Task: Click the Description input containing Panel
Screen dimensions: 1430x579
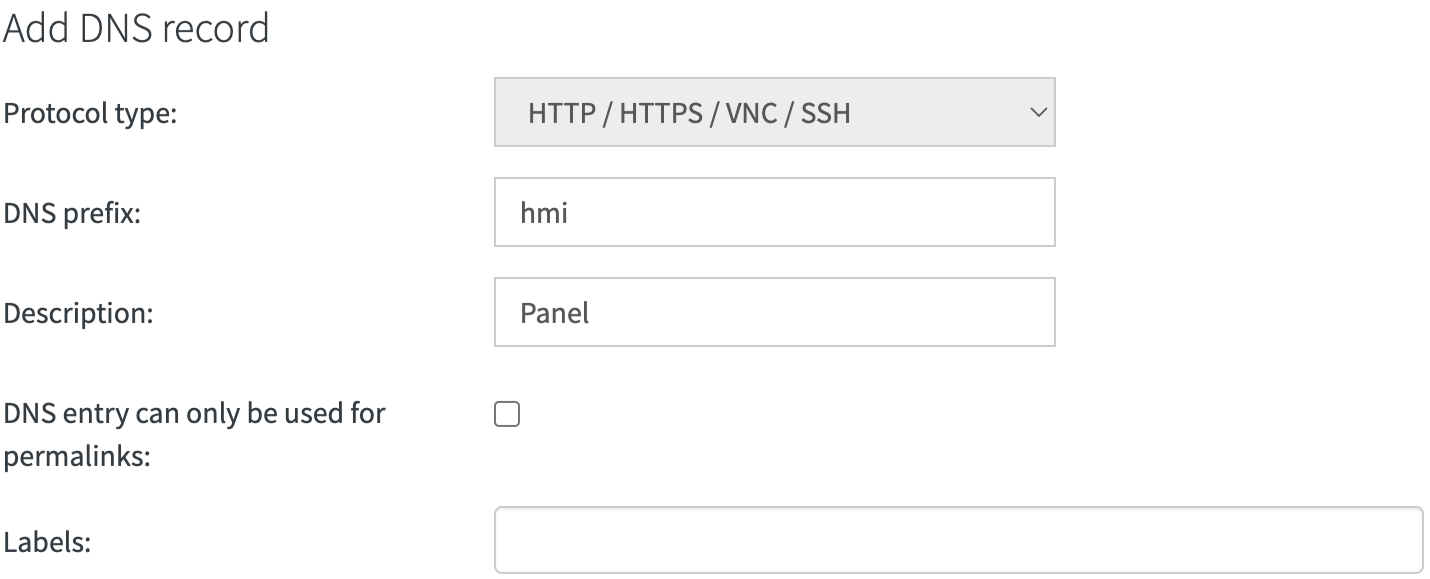Action: (773, 312)
